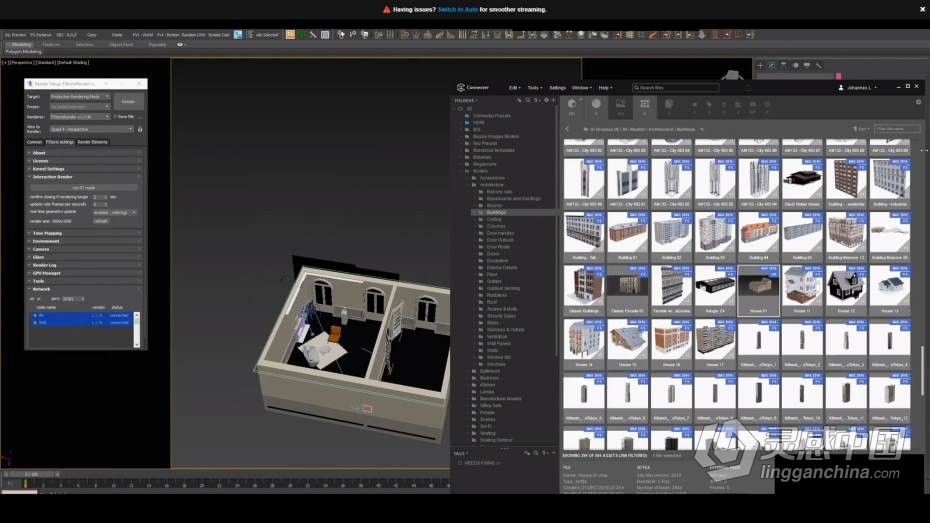Image resolution: width=930 pixels, height=523 pixels.
Task: Open the Renderer dropdown in Render Setup
Action: [80, 117]
